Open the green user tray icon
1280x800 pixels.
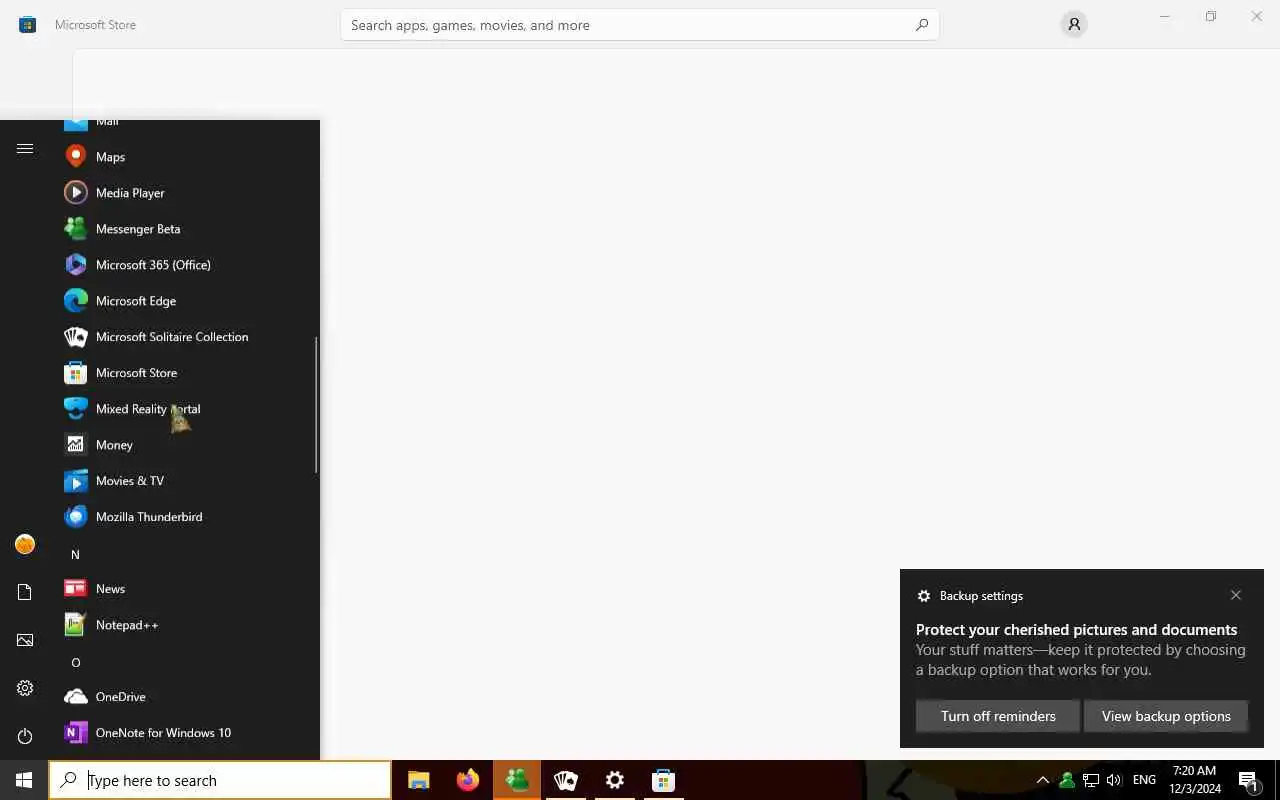(1067, 780)
